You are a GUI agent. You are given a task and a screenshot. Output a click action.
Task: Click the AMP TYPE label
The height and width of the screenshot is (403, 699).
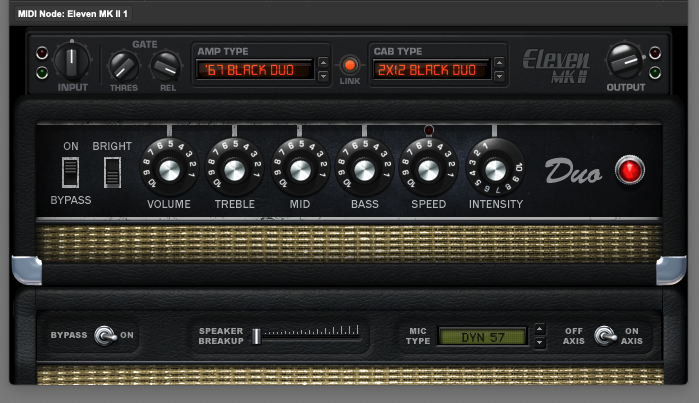click(x=223, y=51)
